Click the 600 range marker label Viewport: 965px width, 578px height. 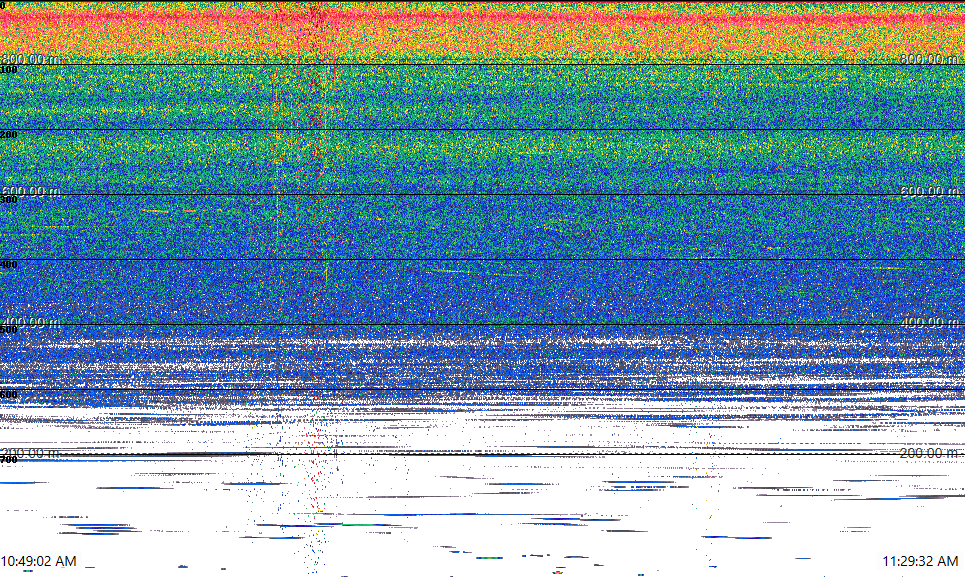(9, 395)
